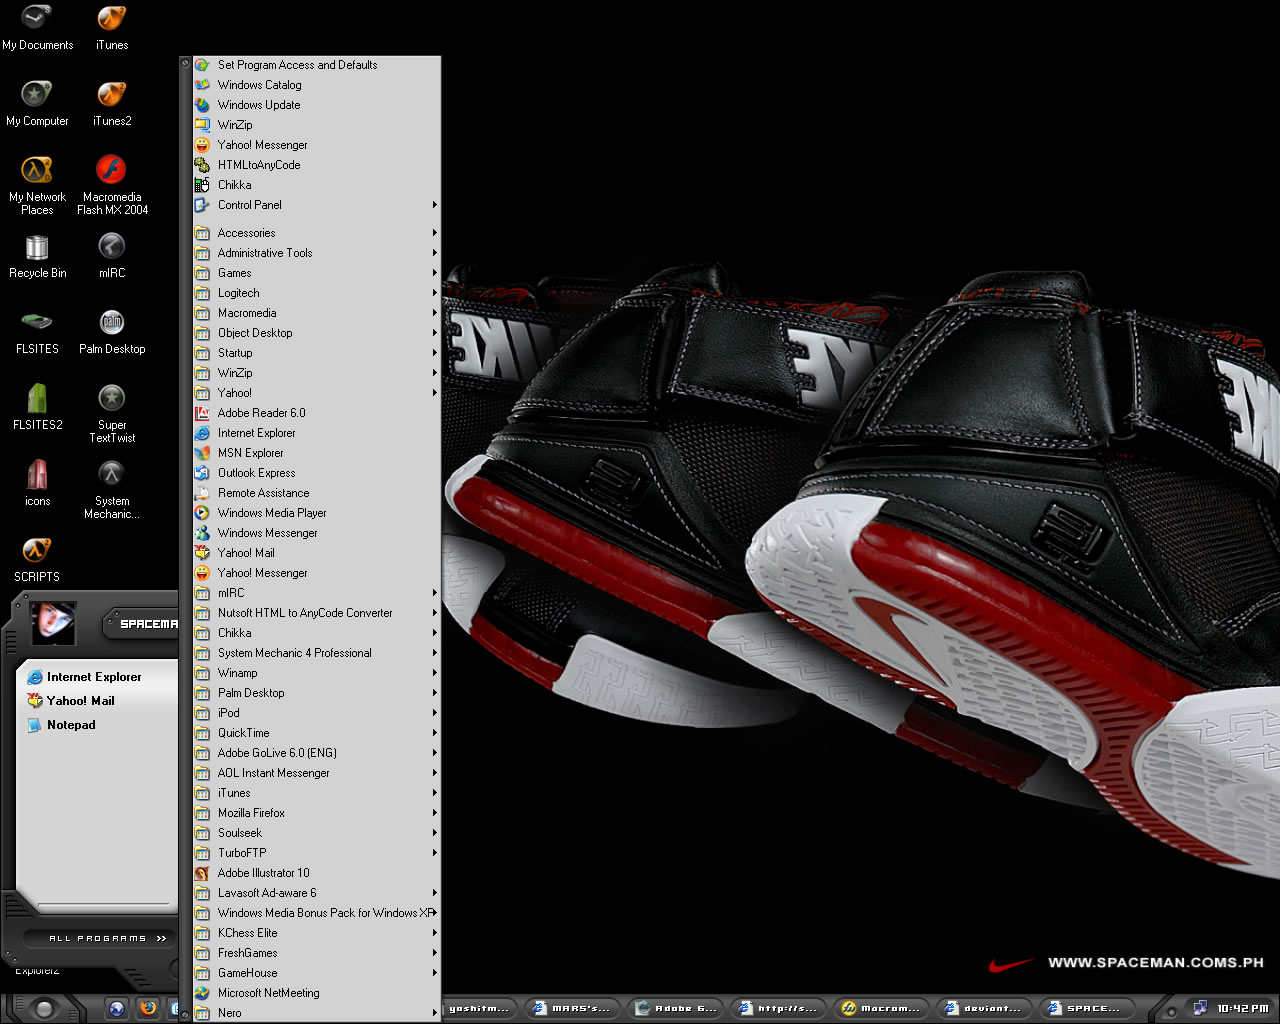The width and height of the screenshot is (1280, 1024).
Task: Open the Mozilla Firefox folder entry
Action: (x=316, y=813)
